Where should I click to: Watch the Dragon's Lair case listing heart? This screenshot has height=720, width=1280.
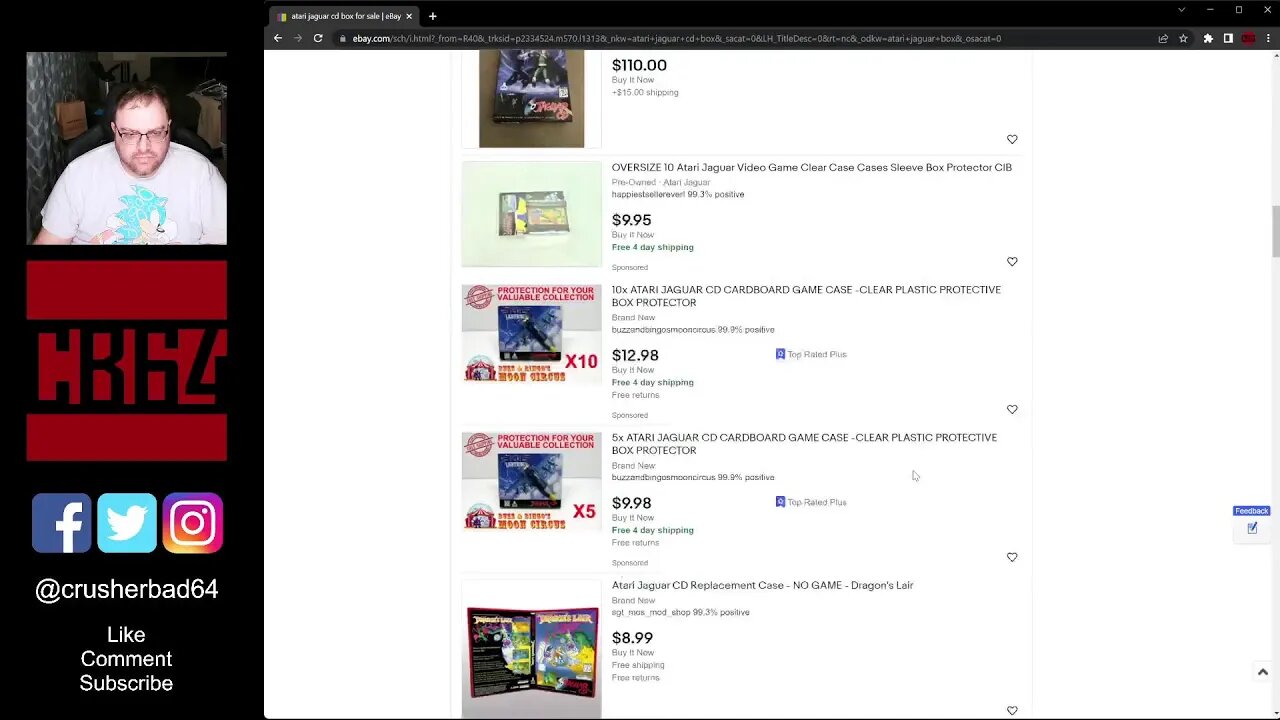tap(1012, 710)
